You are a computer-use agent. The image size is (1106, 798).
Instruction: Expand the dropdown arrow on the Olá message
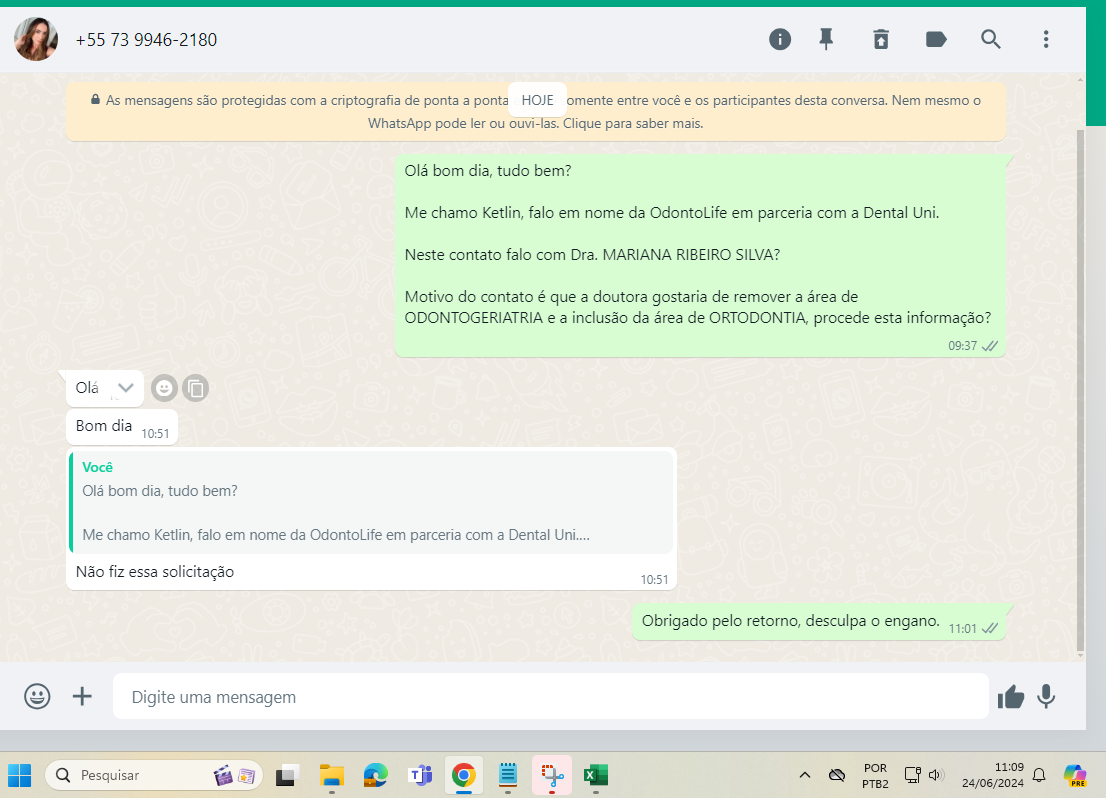coord(126,387)
